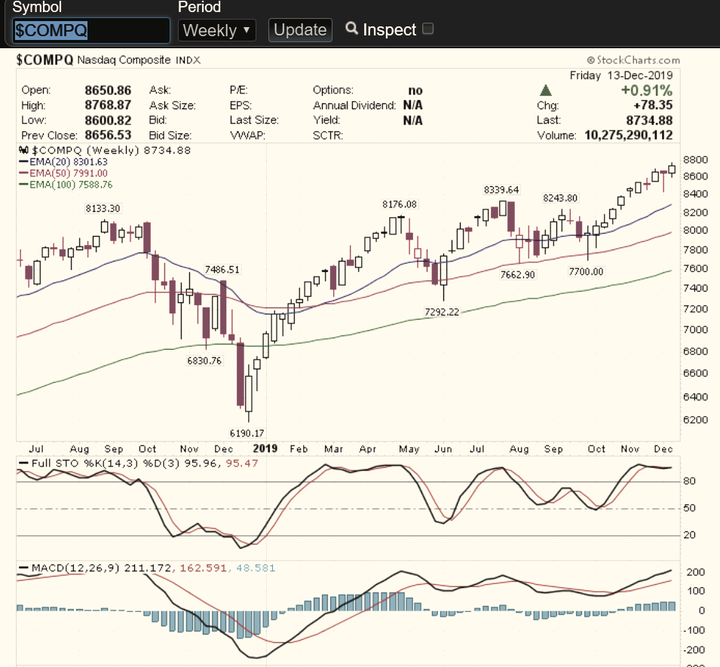Click the 8133.30 price annotation
The height and width of the screenshot is (667, 720).
[103, 208]
